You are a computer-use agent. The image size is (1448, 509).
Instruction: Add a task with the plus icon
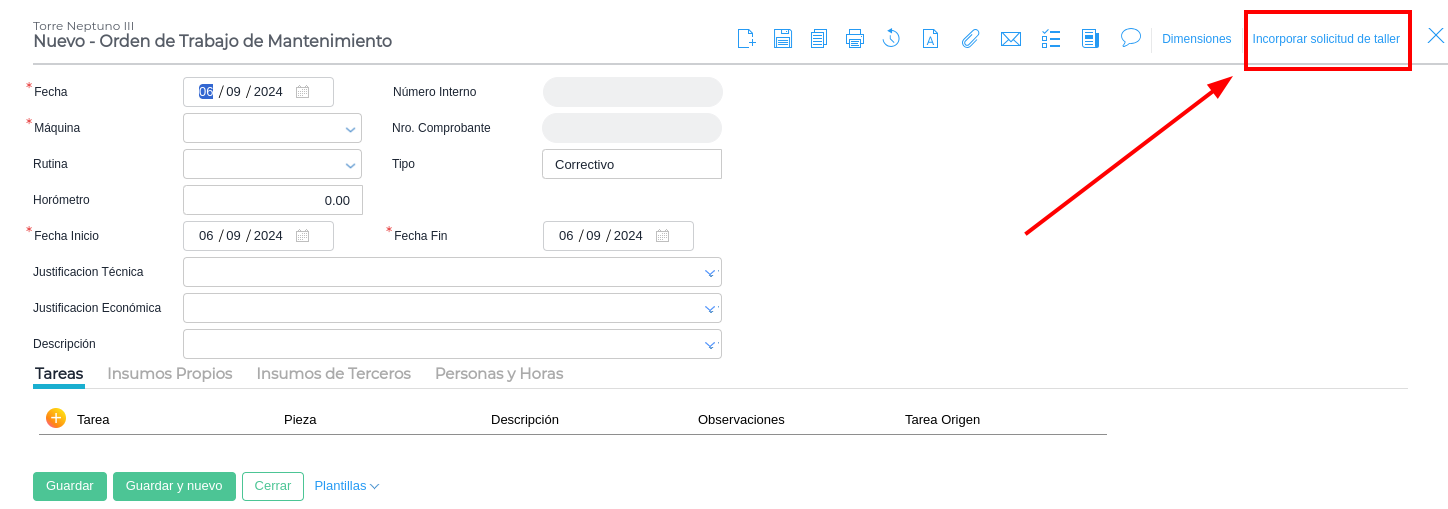(56, 418)
